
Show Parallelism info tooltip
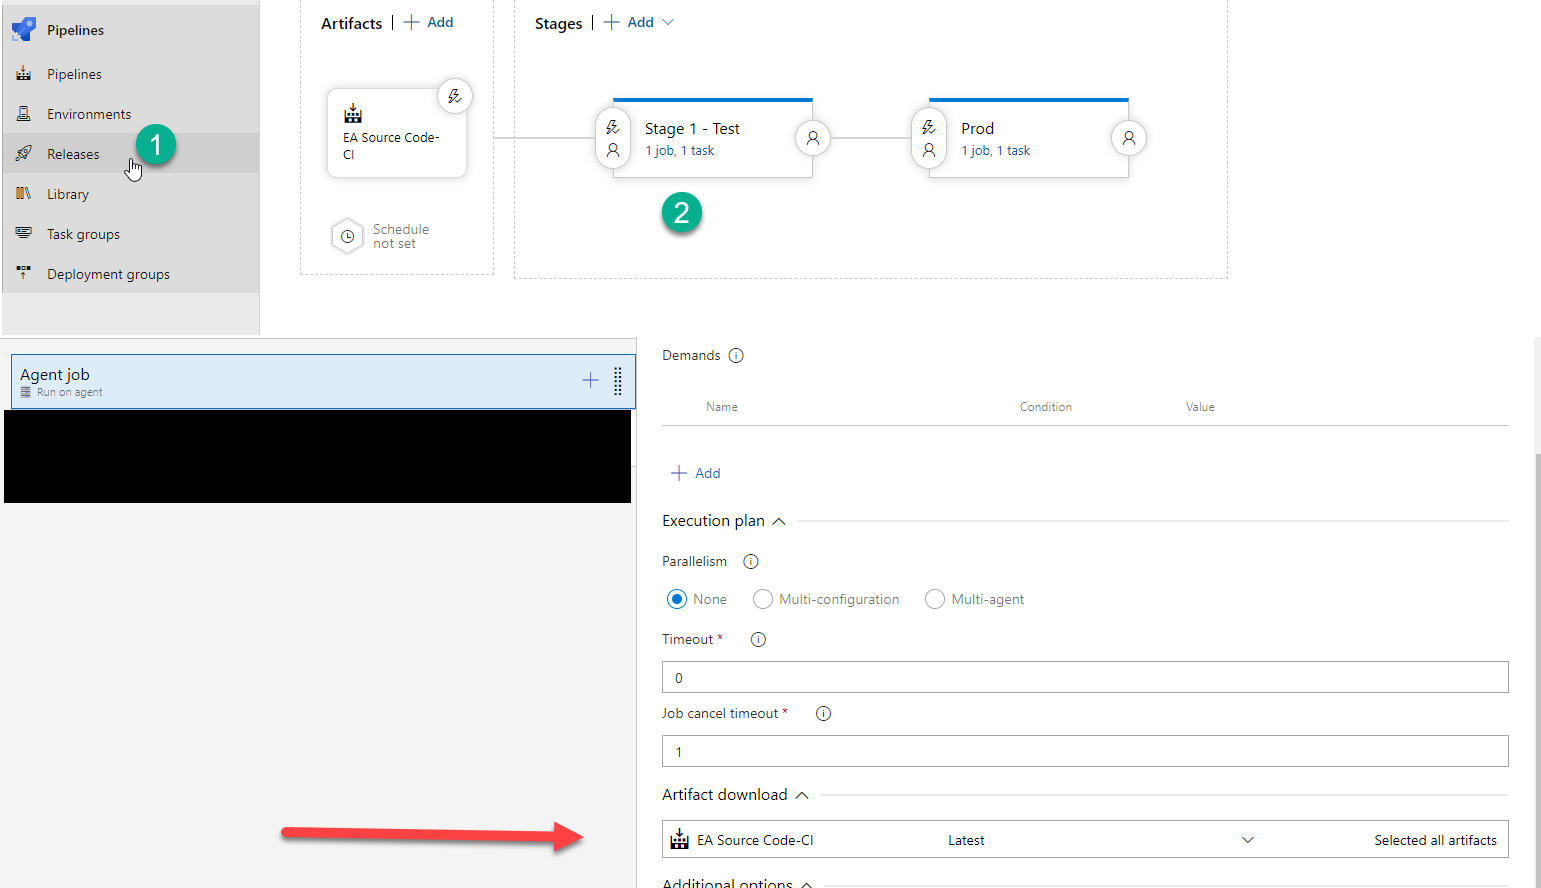751,561
